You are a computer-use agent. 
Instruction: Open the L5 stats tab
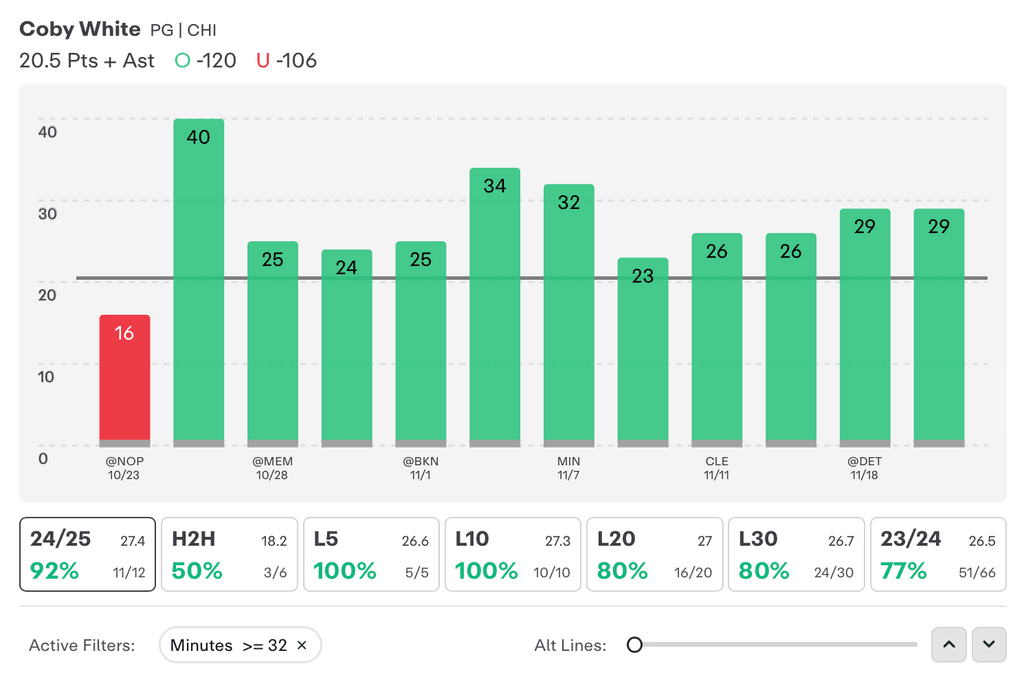pos(371,554)
